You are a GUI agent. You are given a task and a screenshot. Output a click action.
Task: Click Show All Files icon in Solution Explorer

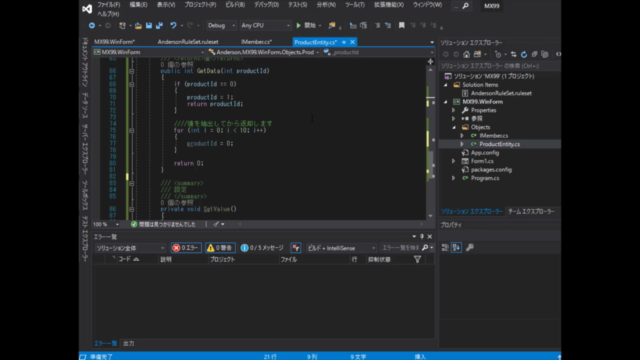[544, 54]
